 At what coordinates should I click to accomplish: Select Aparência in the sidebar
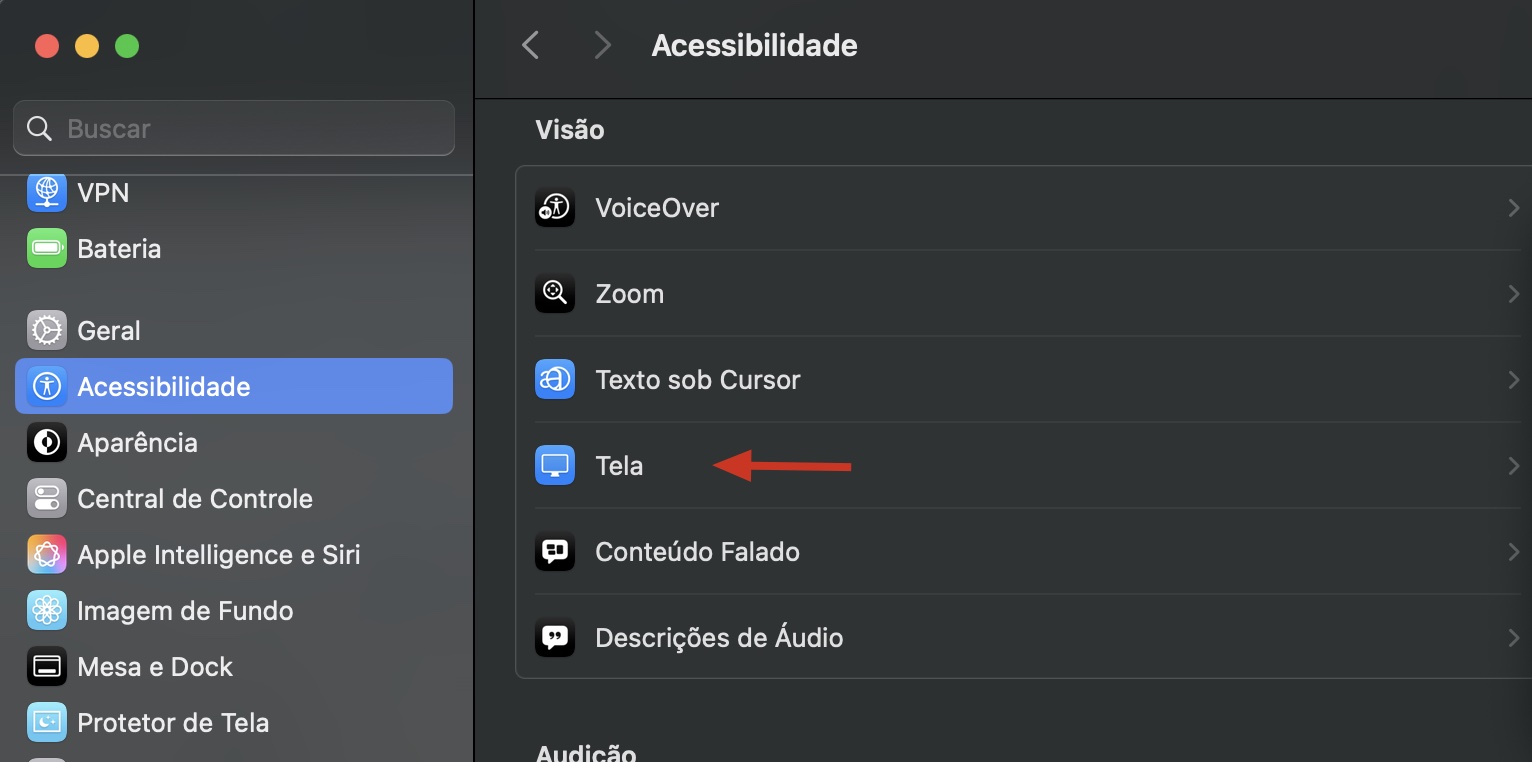[137, 442]
